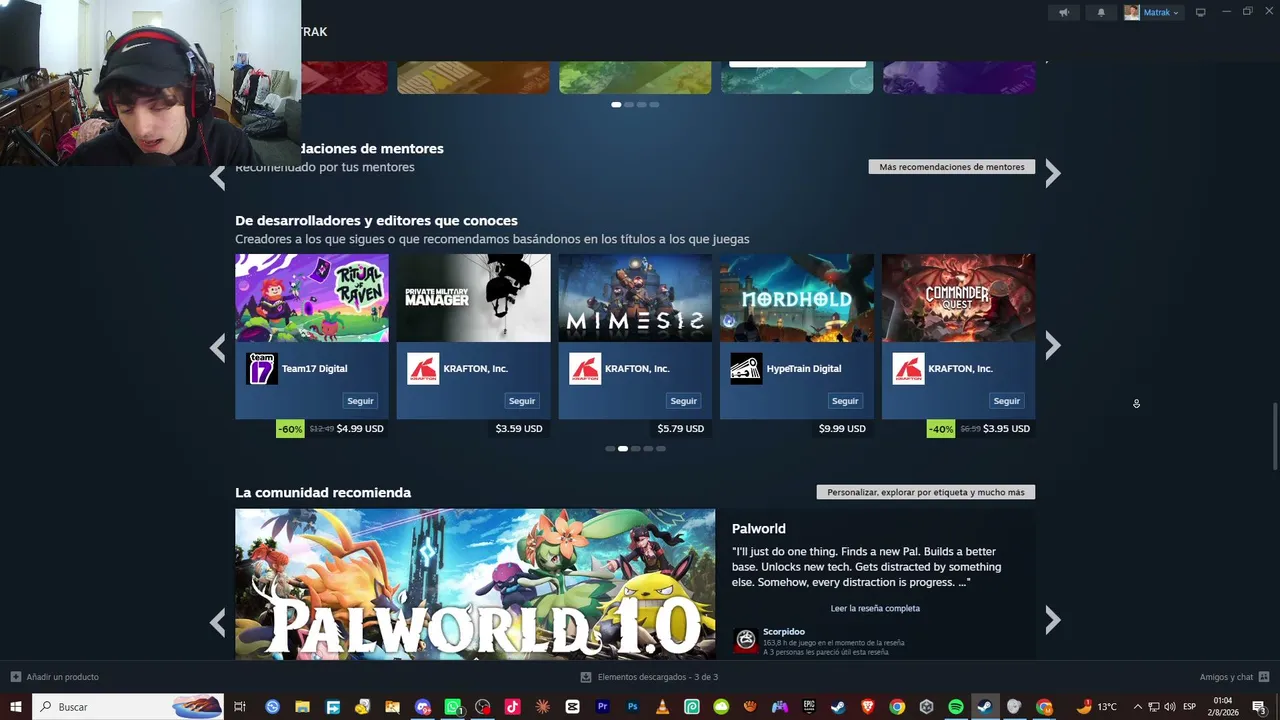This screenshot has height=720, width=1280.
Task: Show hidden system tray icons
Action: 1137,707
